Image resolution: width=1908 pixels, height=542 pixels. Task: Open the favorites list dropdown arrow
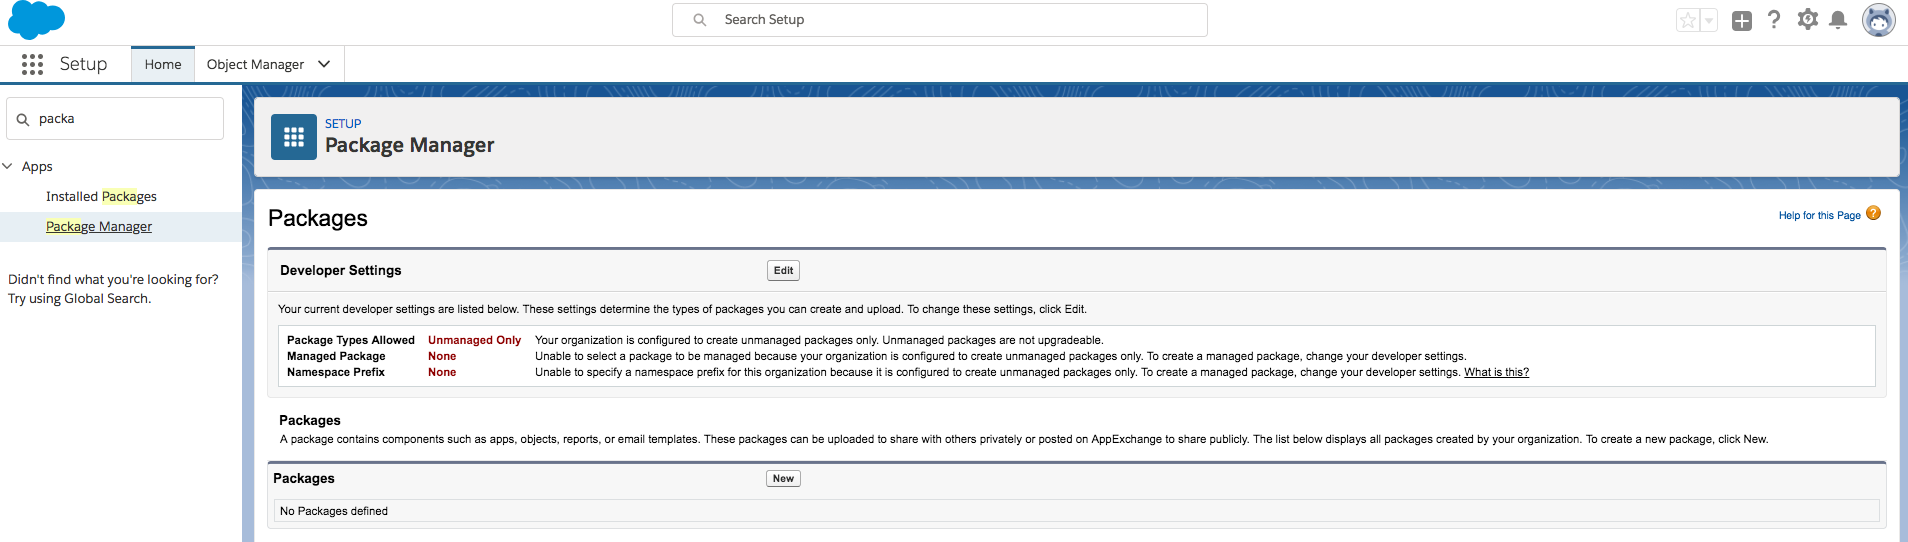point(1709,20)
